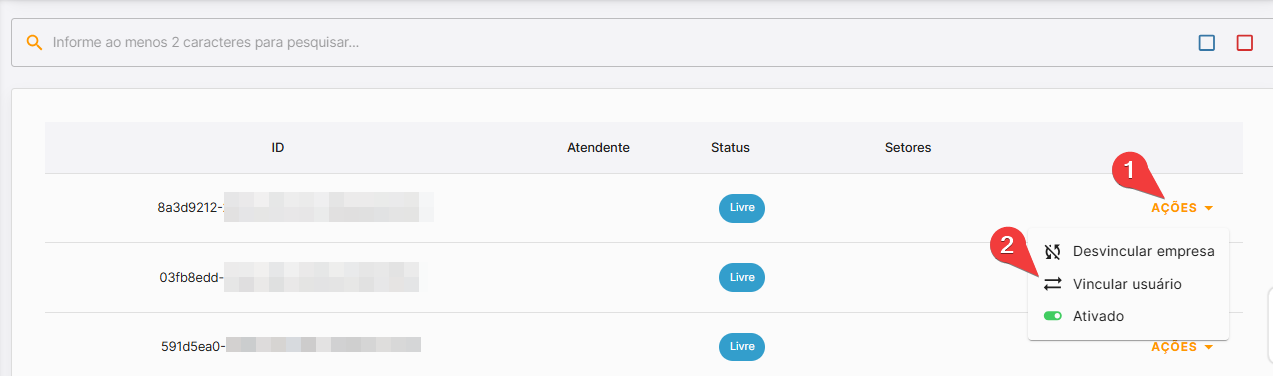Click the Status column header
Screen dimensions: 1273x376
(x=730, y=147)
